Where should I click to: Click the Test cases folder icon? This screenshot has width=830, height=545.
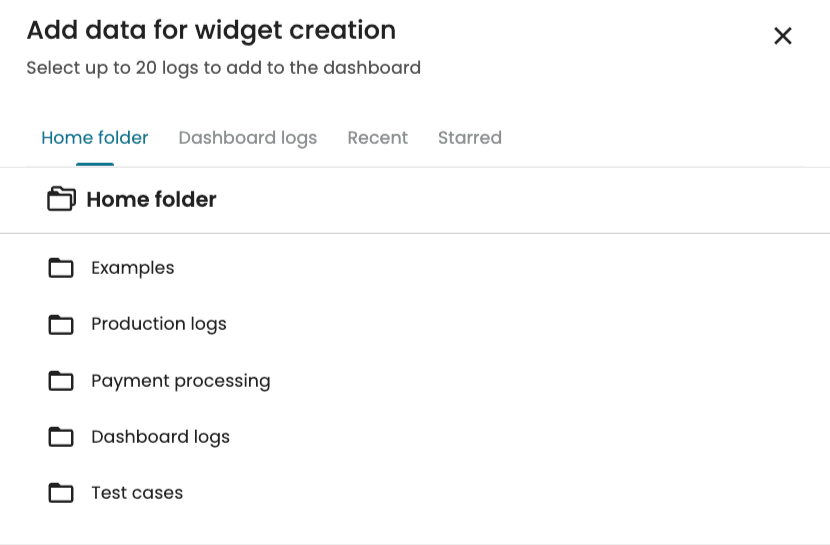click(x=61, y=493)
